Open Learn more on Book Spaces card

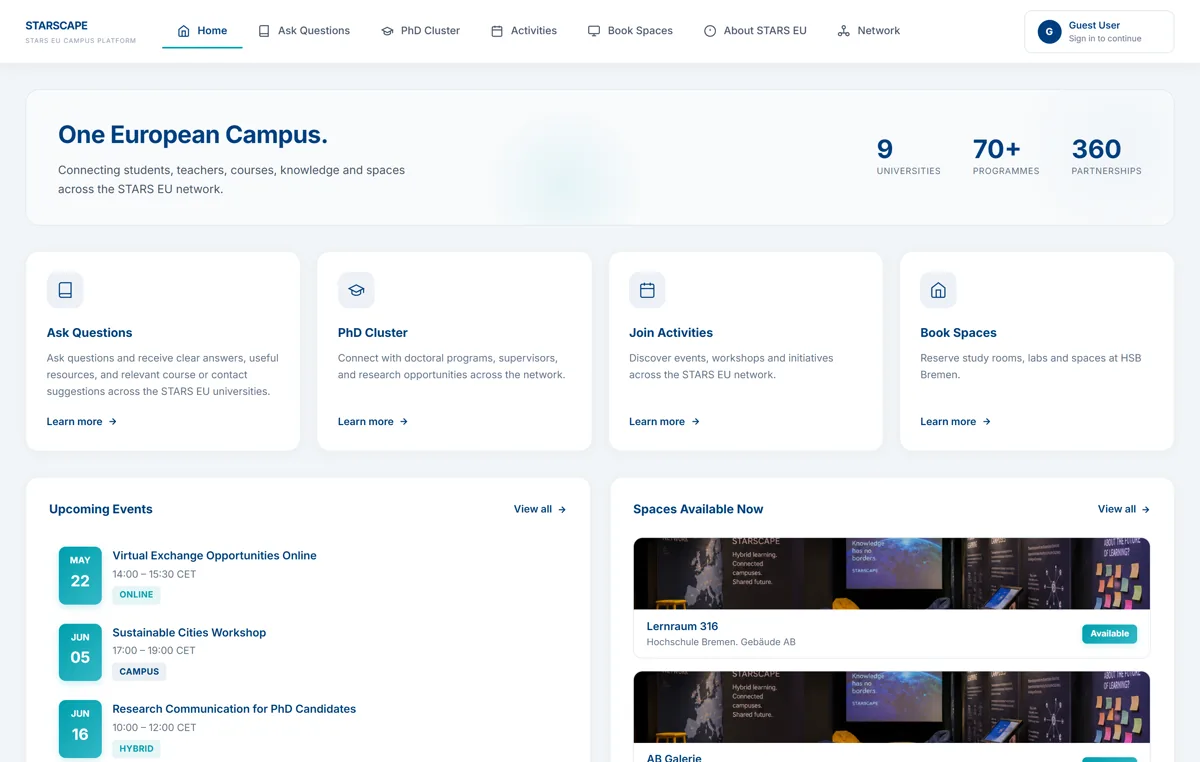(955, 422)
